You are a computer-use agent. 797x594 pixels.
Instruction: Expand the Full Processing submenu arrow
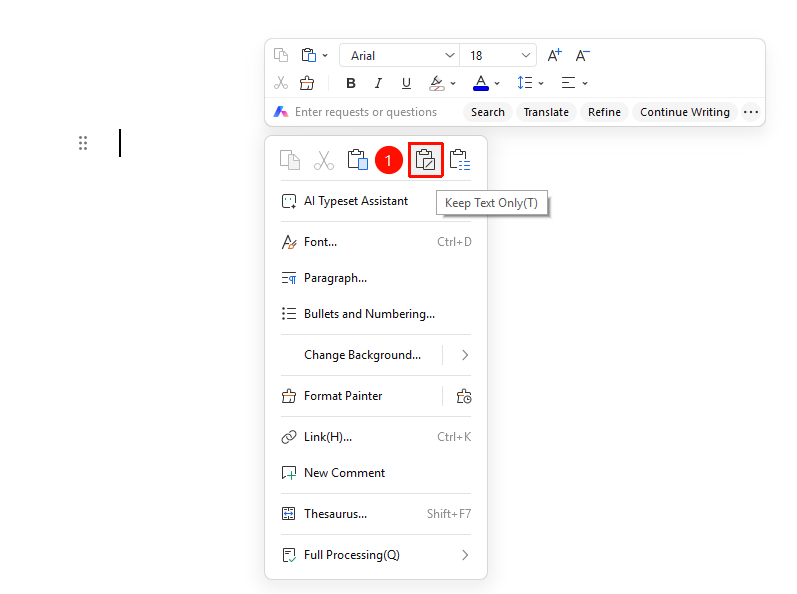click(x=465, y=555)
